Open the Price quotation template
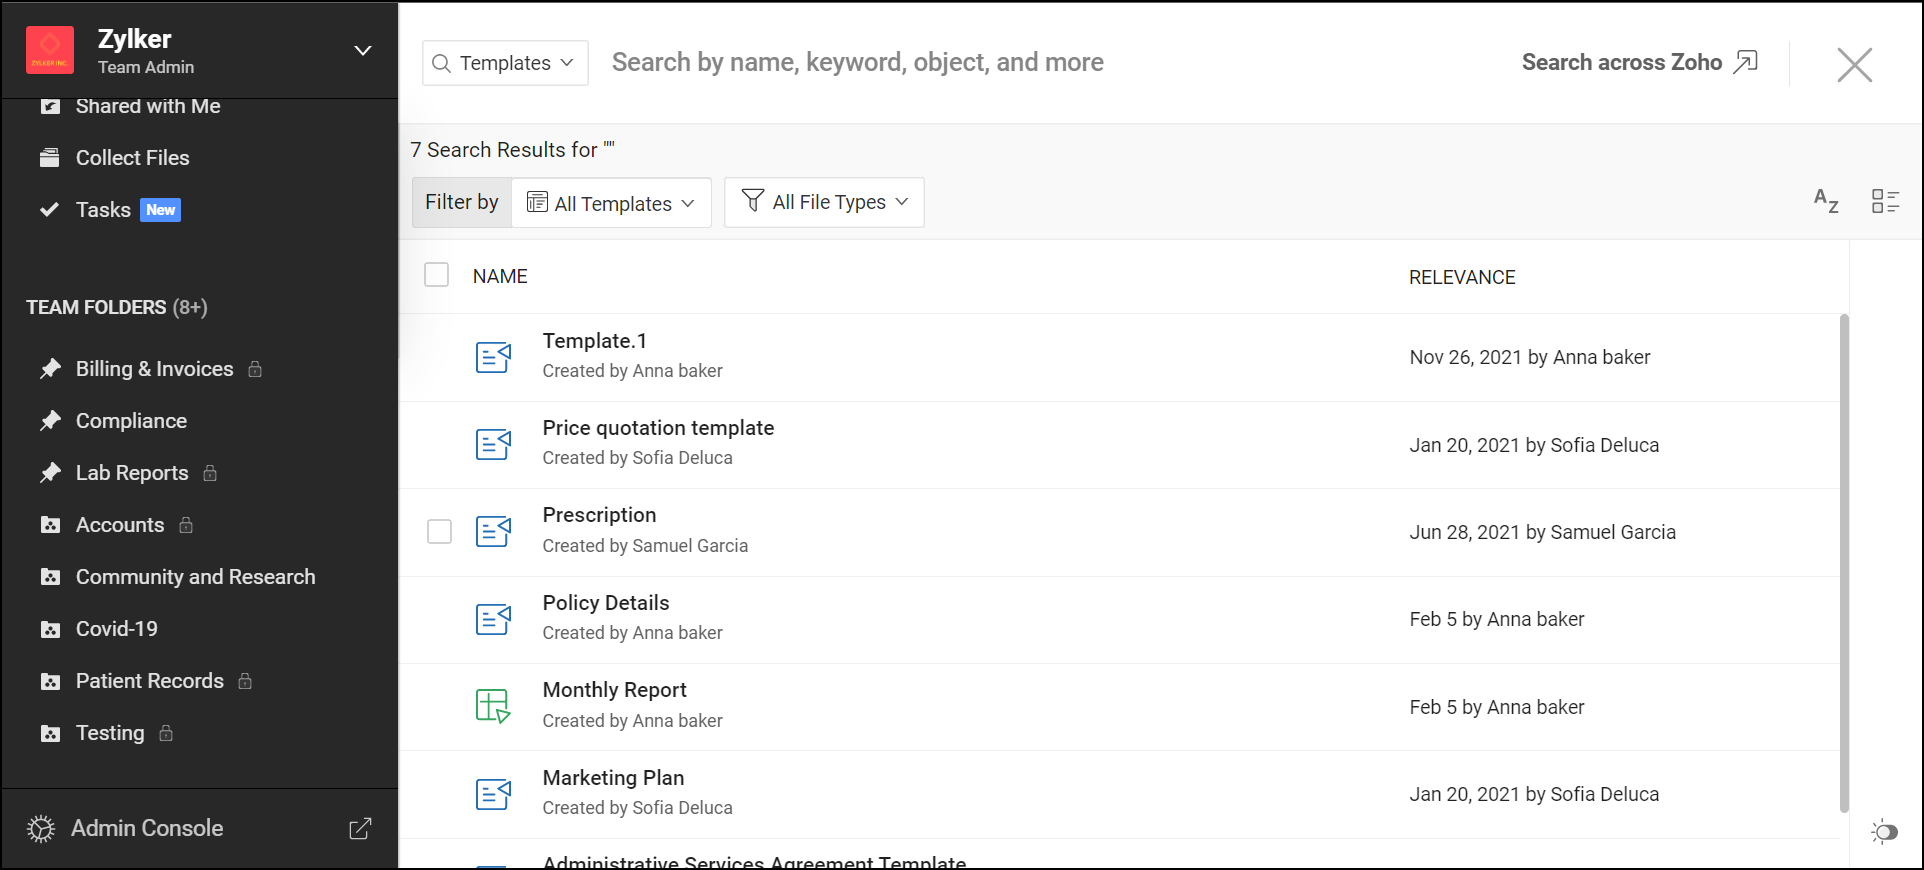The height and width of the screenshot is (870, 1924). click(x=658, y=428)
